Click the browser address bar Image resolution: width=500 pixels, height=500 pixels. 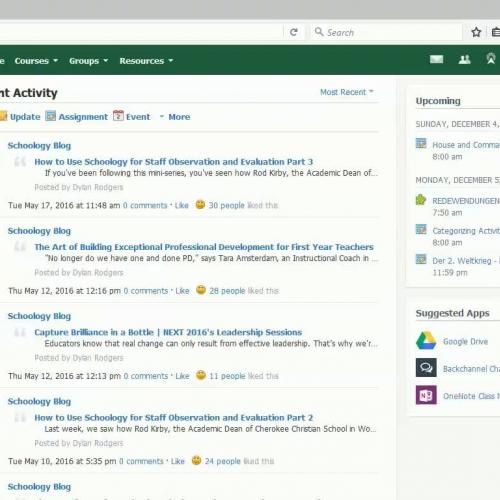142,32
